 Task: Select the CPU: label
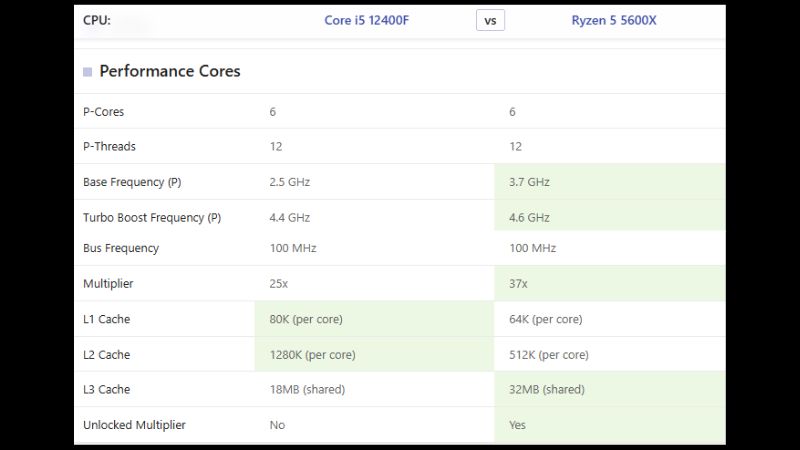coord(97,20)
